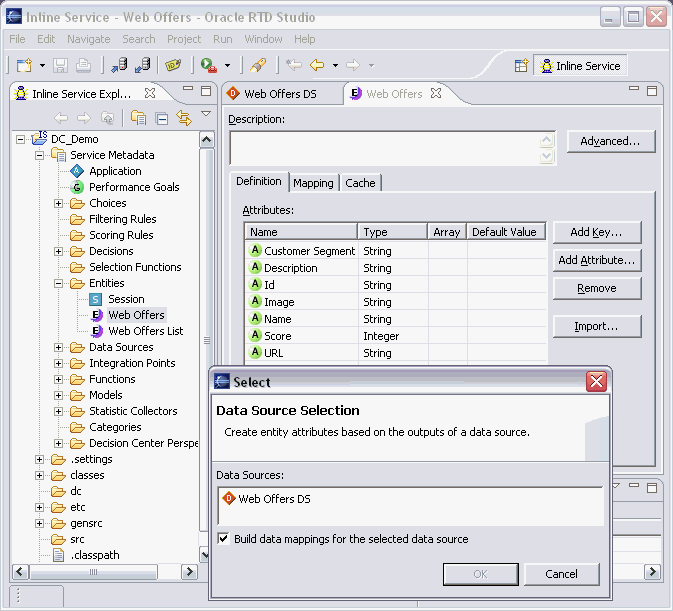Open the New toolbar dropdown arrow
The image size is (673, 611).
pos(42,66)
